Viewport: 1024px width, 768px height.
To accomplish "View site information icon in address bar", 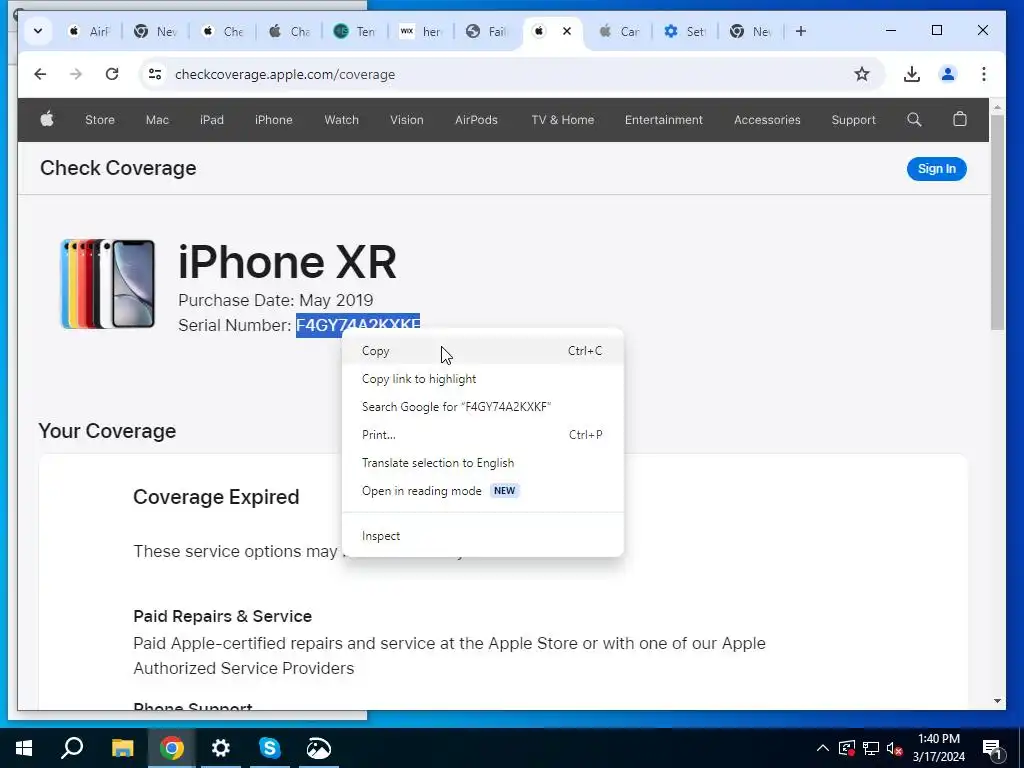I will click(x=155, y=74).
